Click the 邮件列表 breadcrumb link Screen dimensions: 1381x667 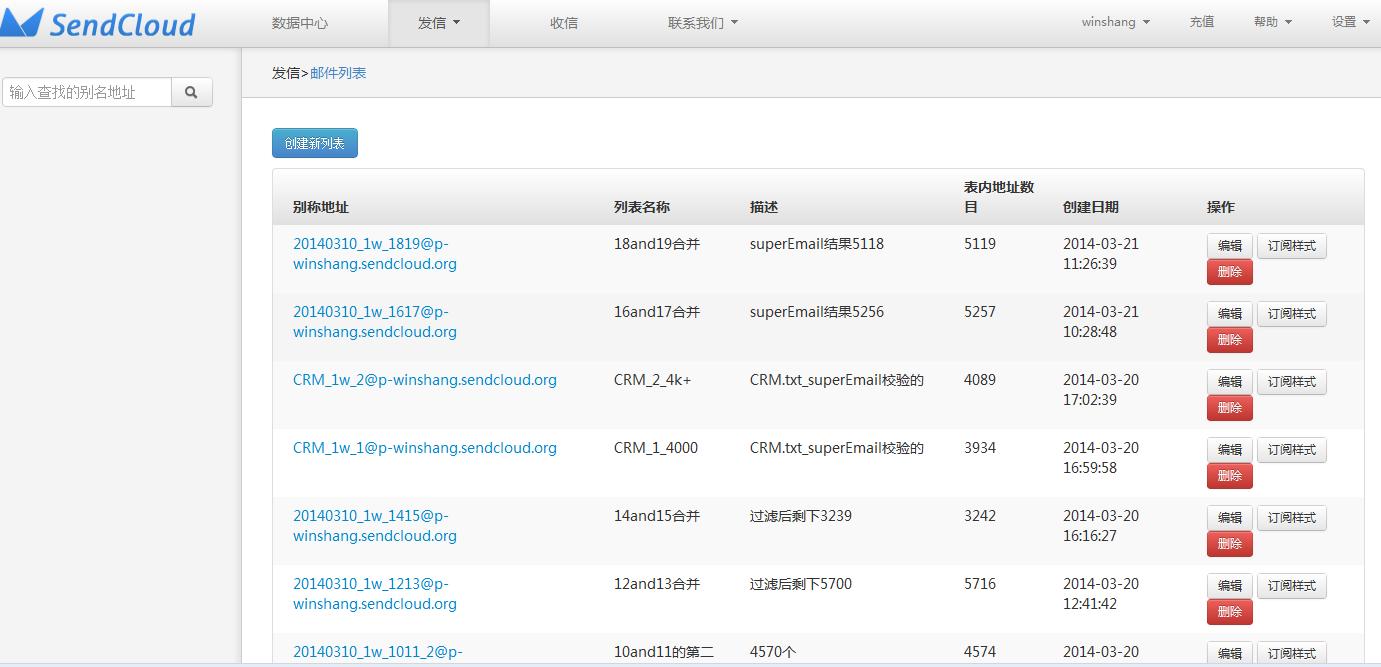click(x=338, y=73)
